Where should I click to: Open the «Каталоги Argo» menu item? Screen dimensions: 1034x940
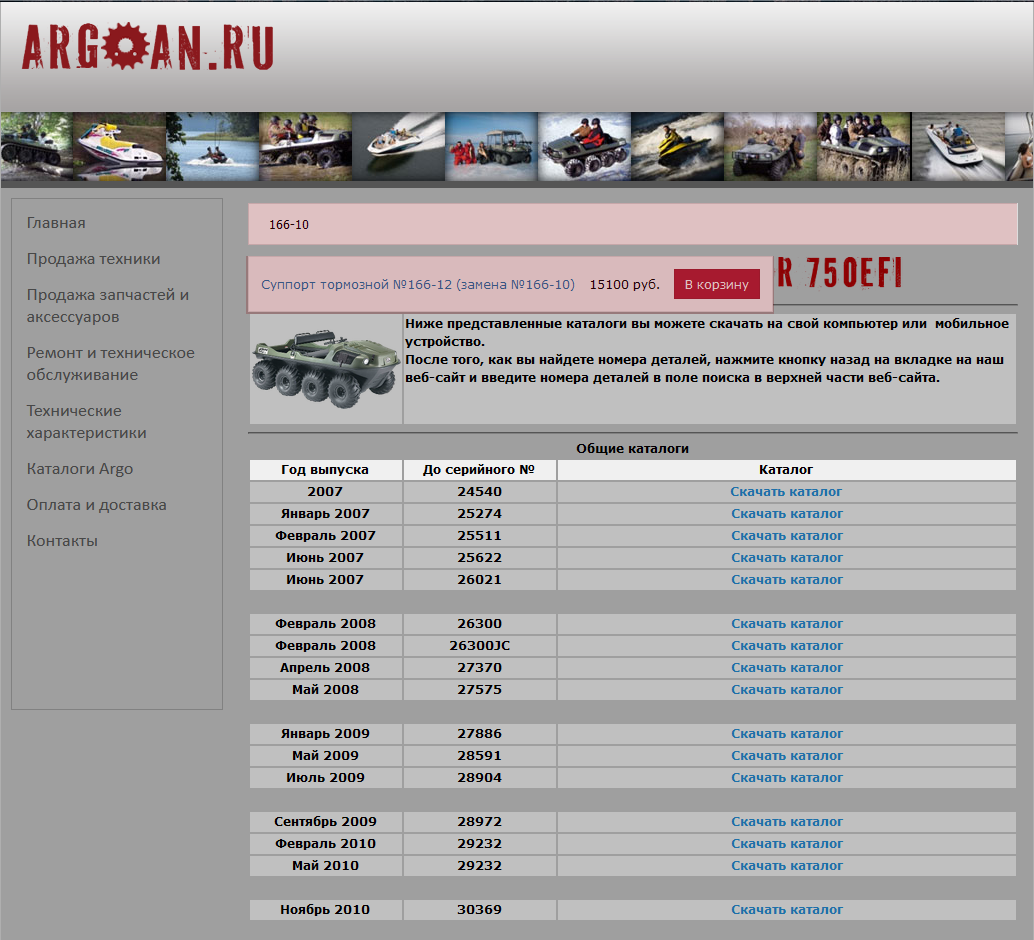coord(80,469)
